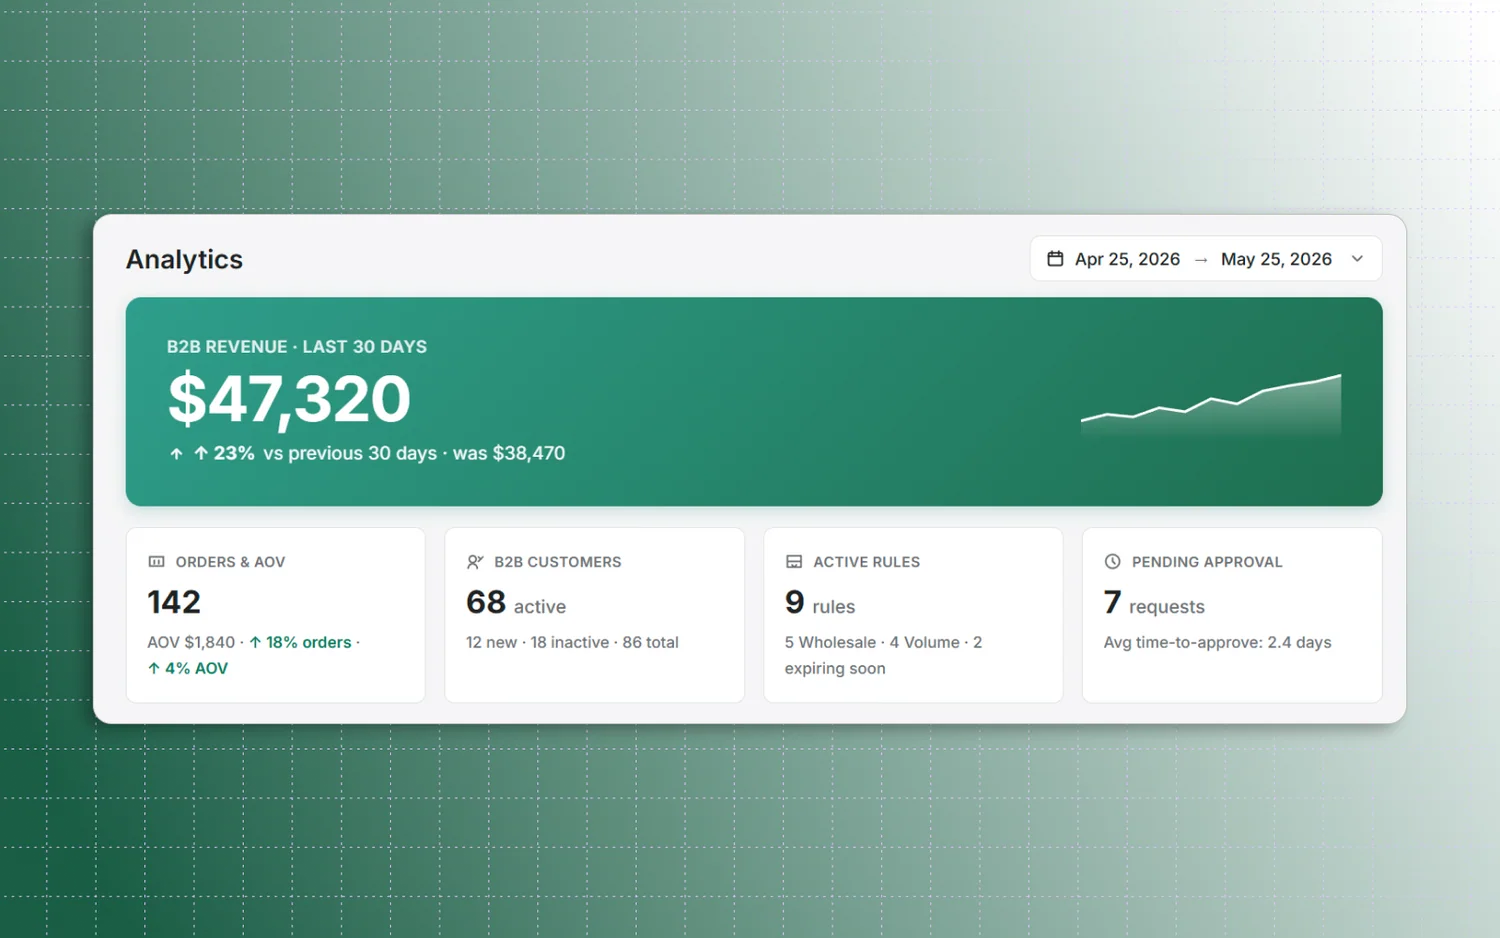
Task: Click the arrow between the dates
Action: [1201, 260]
